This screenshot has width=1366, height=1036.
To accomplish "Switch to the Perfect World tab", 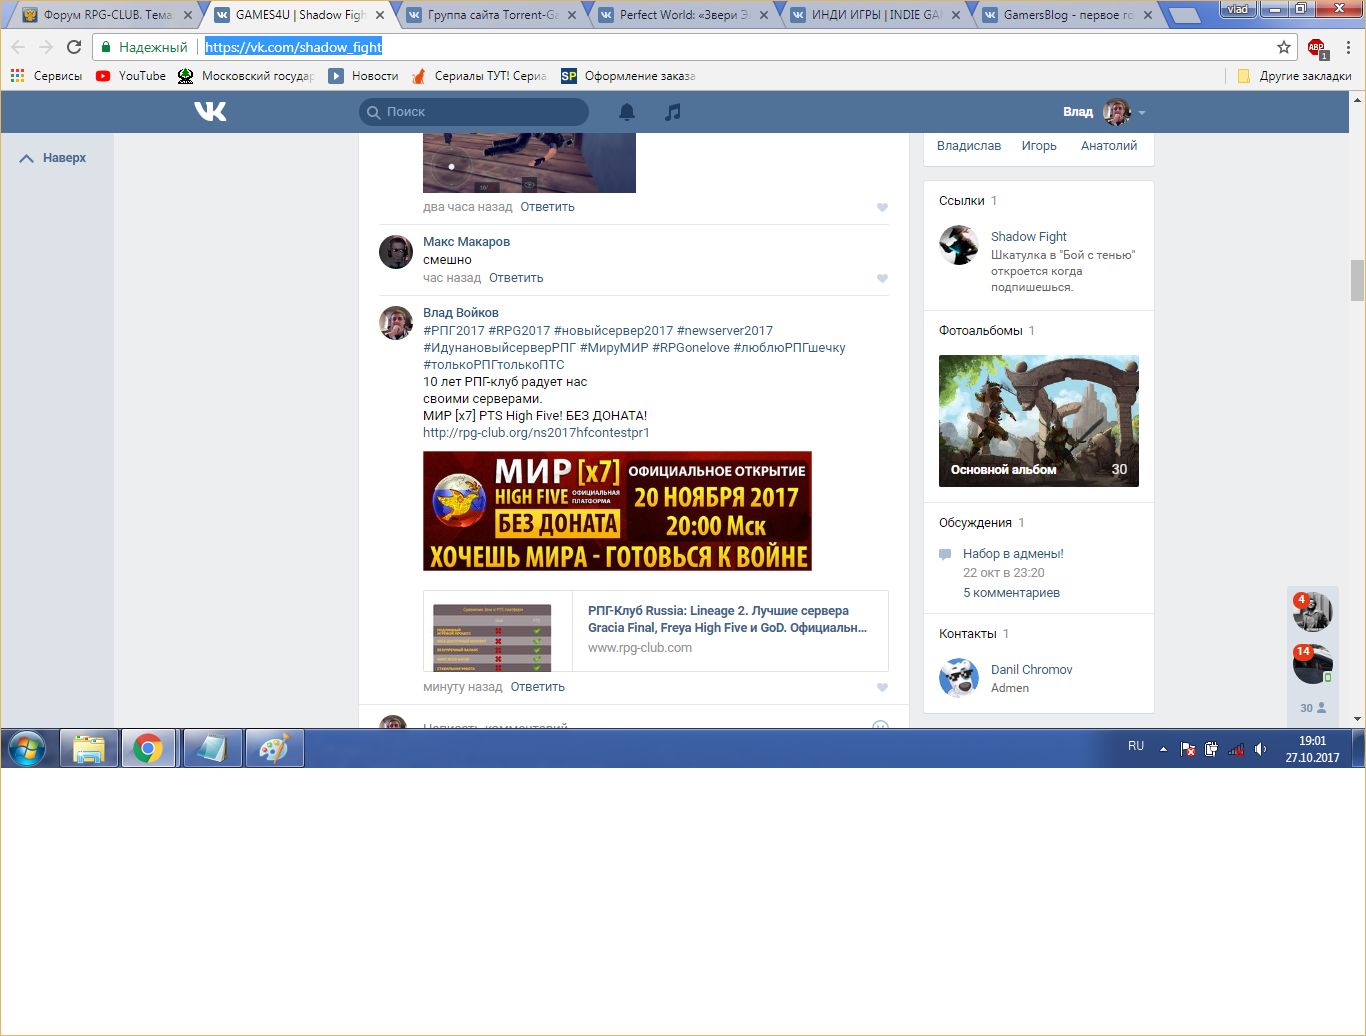I will point(684,15).
